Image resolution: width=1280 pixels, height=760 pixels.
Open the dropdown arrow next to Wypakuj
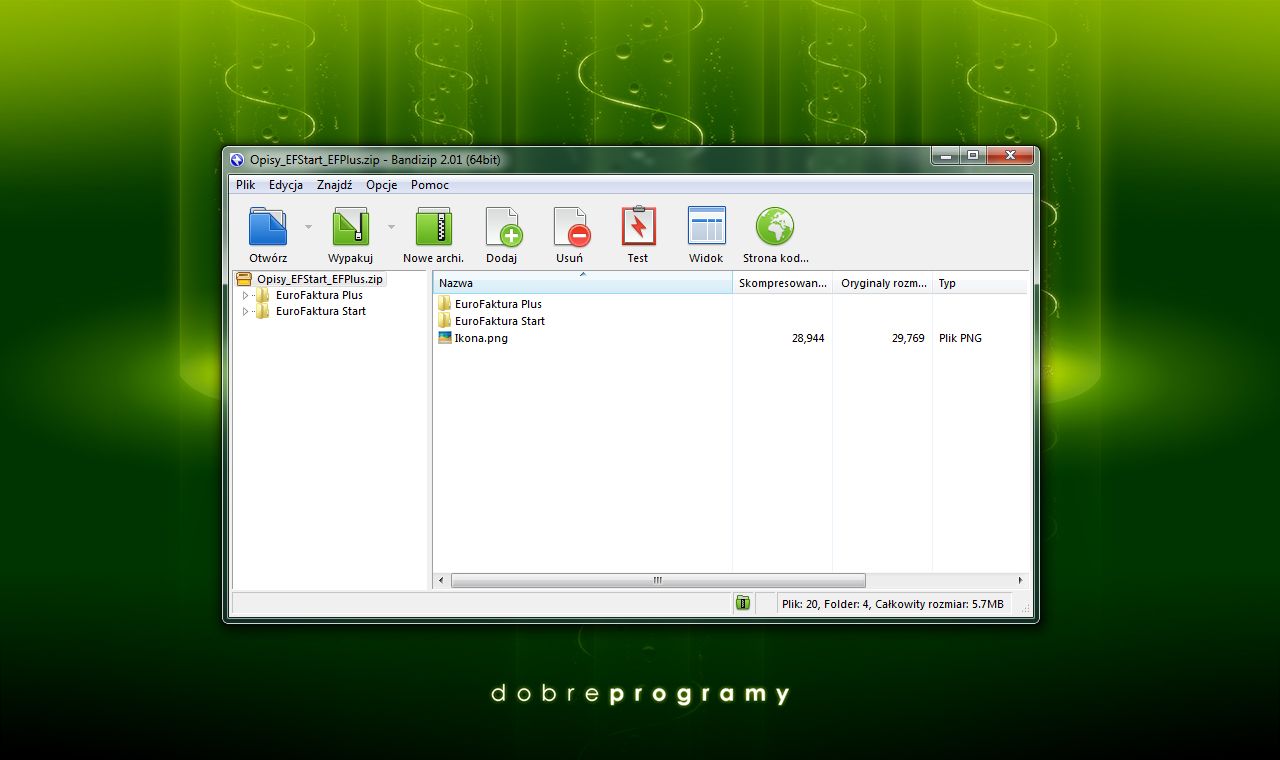[391, 227]
